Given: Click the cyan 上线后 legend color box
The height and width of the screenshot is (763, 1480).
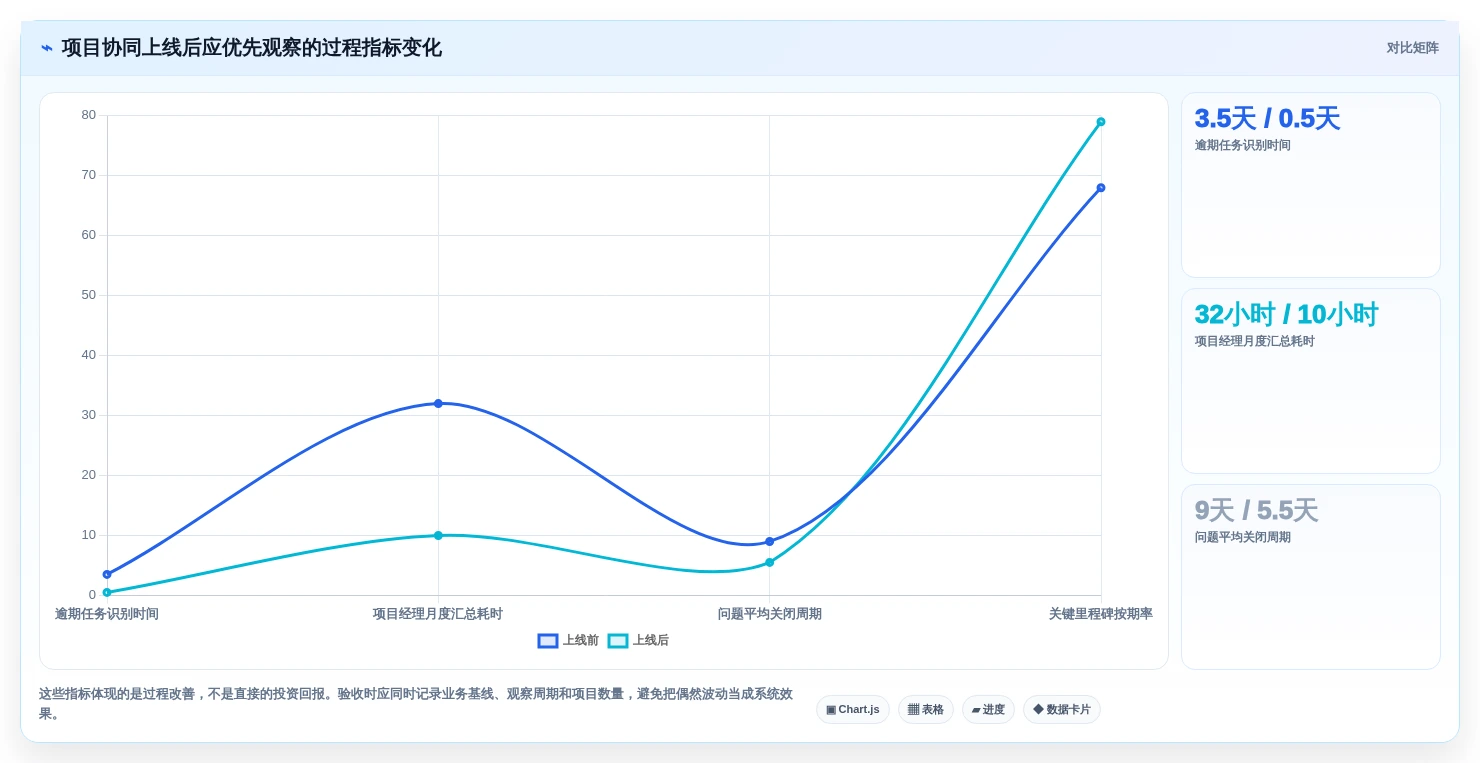Looking at the screenshot, I should coord(618,641).
